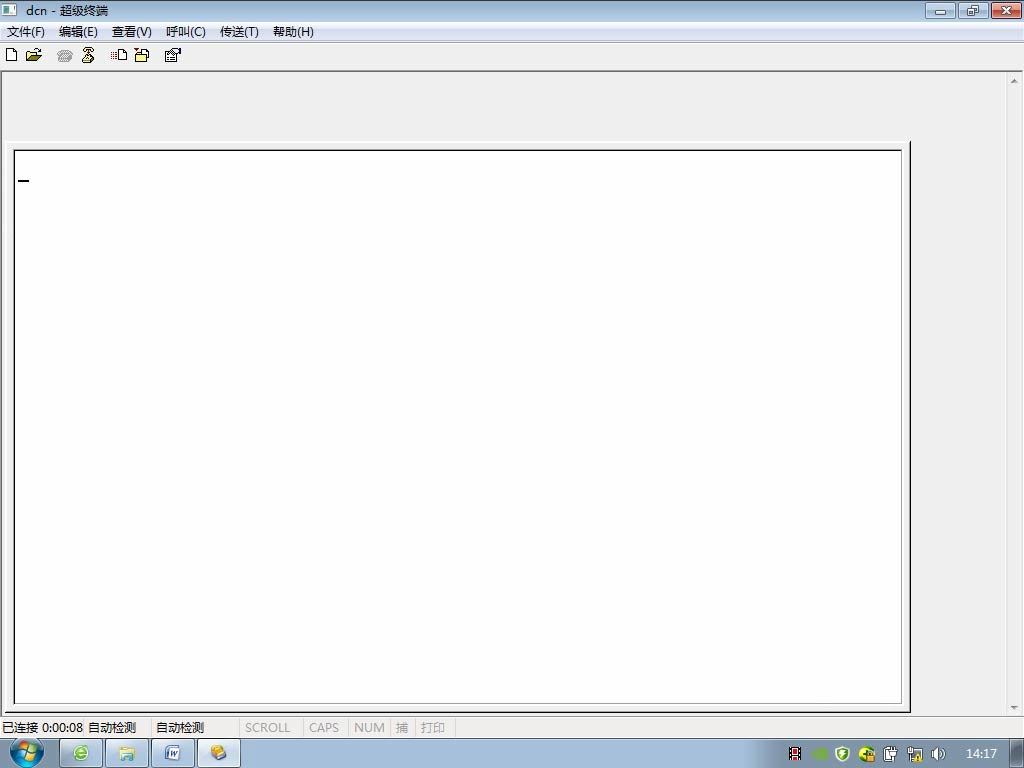This screenshot has height=768, width=1024.
Task: Open the 文件(F) menu
Action: click(x=25, y=31)
